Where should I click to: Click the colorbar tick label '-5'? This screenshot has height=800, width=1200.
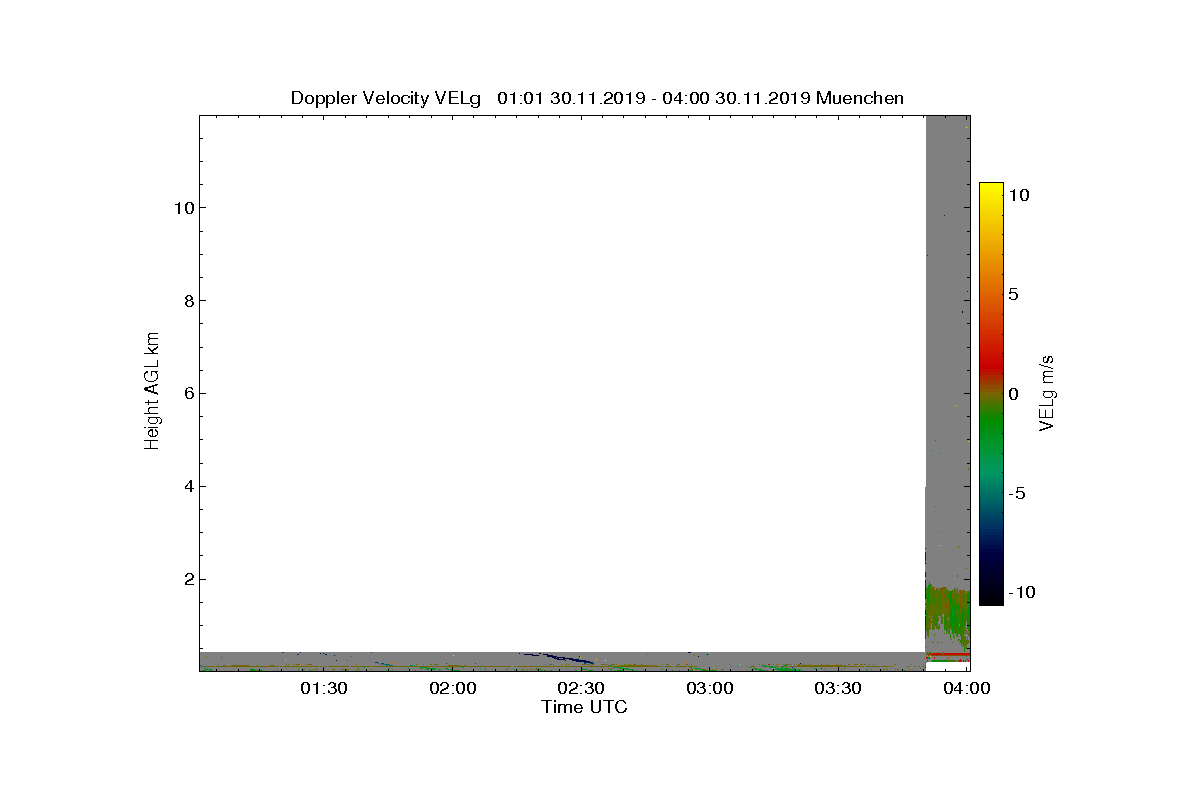[x=1018, y=494]
